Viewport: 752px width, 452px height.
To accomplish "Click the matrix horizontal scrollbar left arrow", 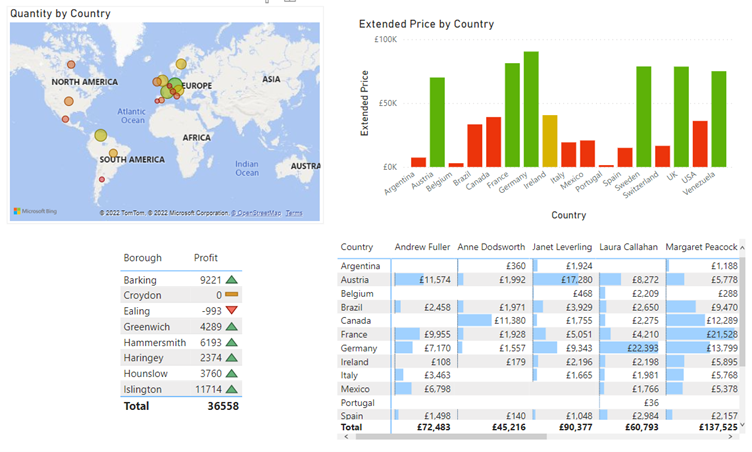I will (x=346, y=437).
